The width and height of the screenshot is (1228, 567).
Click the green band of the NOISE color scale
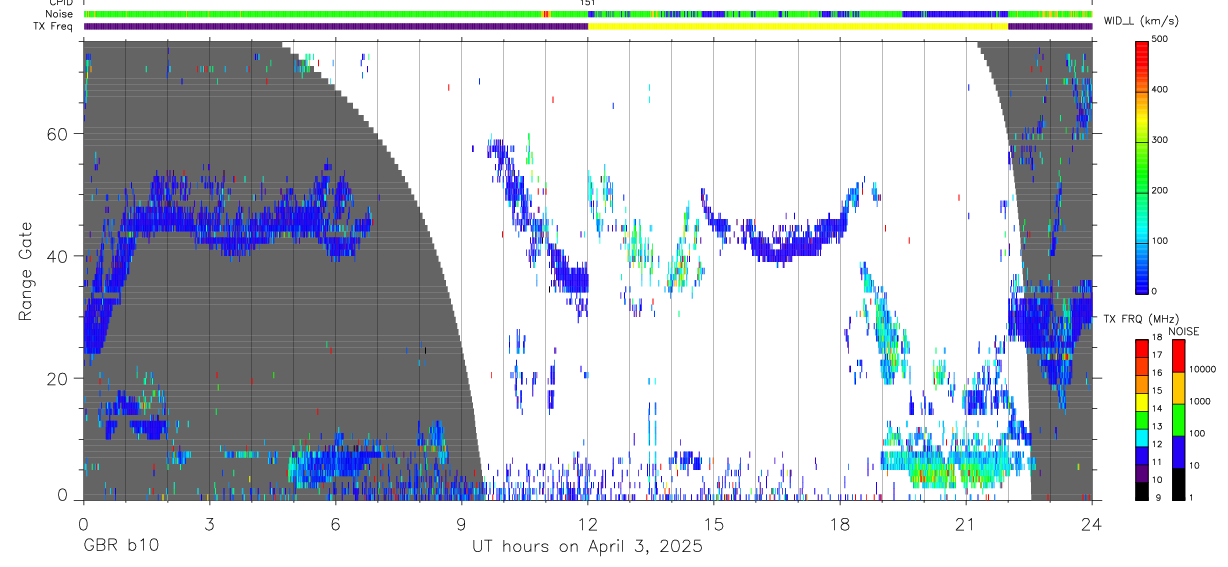1178,420
